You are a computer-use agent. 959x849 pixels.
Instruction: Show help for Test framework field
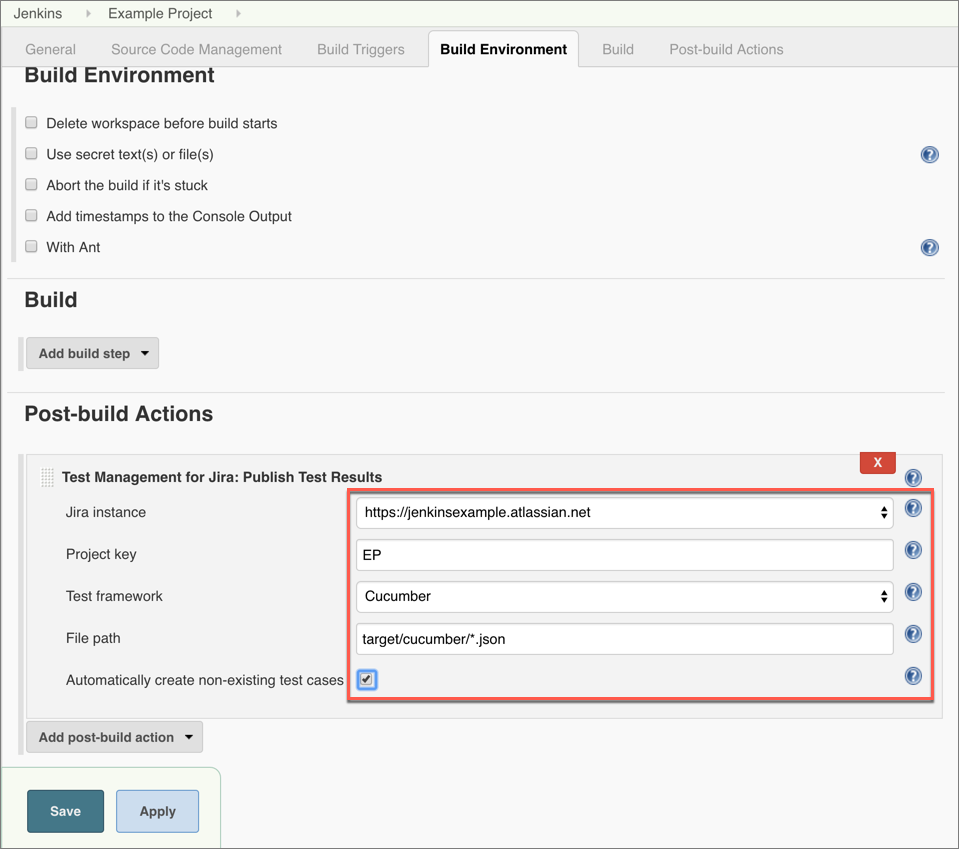913,592
